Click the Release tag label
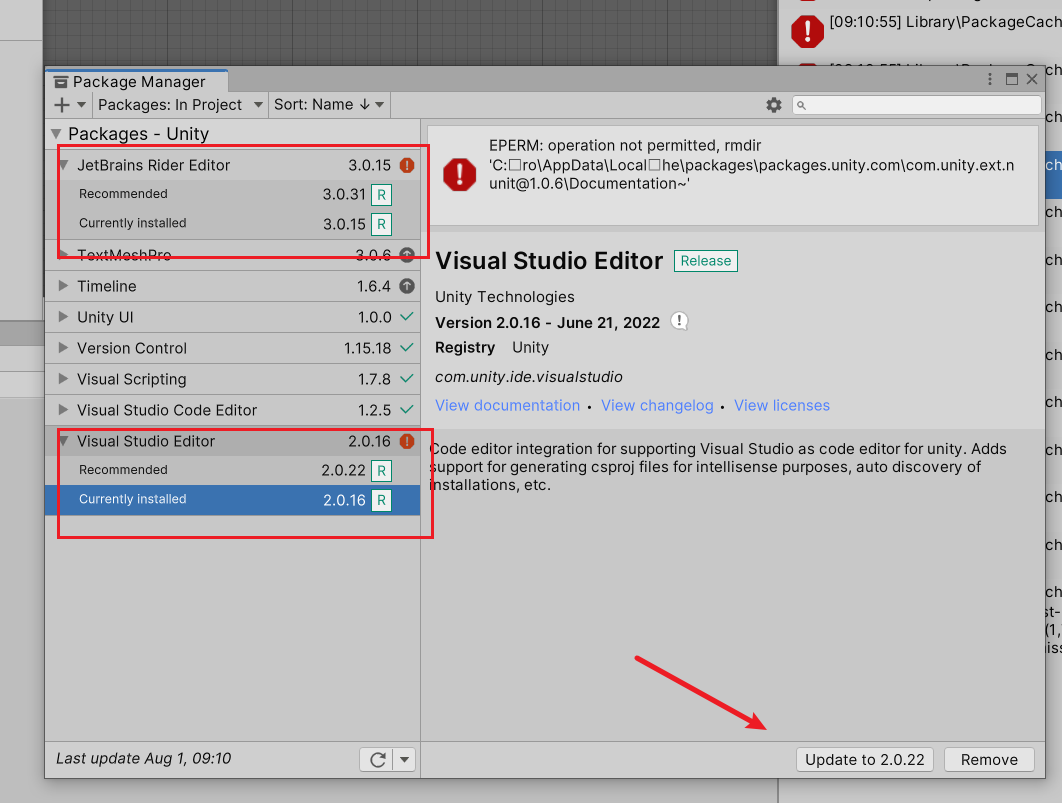 (x=705, y=261)
